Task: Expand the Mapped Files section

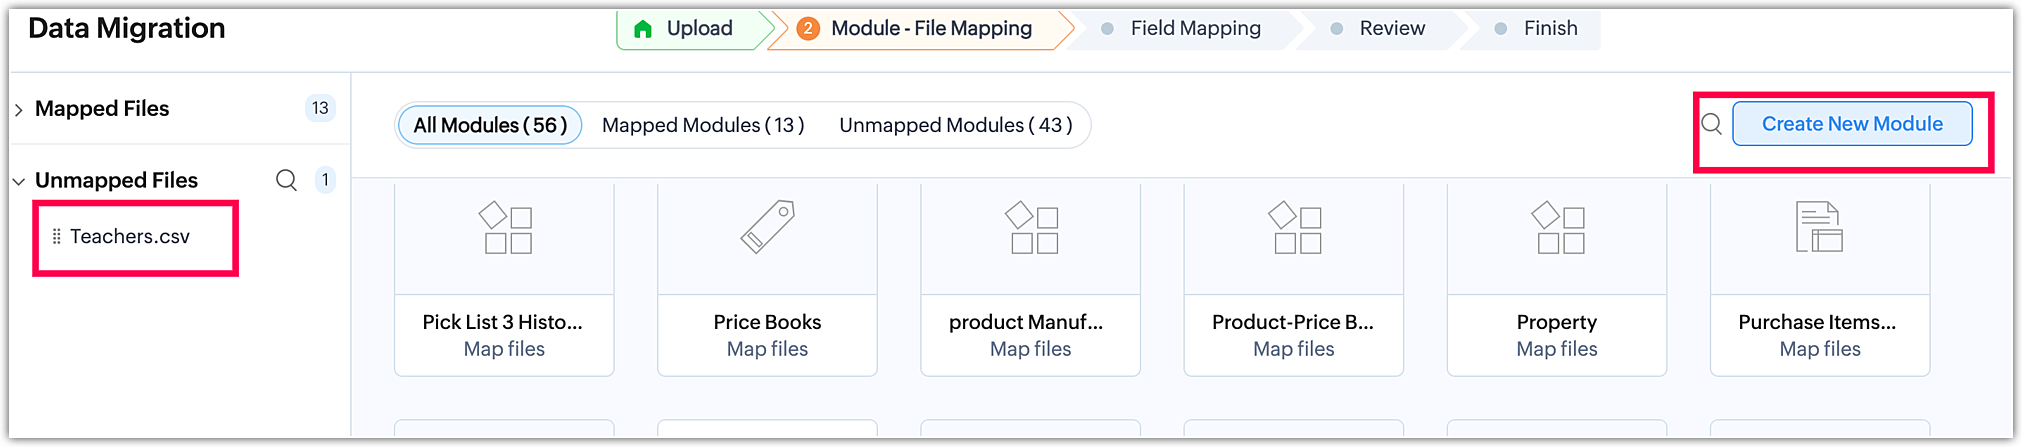Action: pyautogui.click(x=19, y=110)
